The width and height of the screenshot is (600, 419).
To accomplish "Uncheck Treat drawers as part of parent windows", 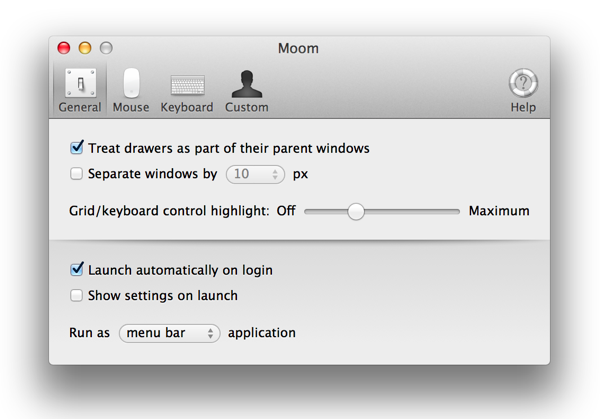I will click(77, 148).
